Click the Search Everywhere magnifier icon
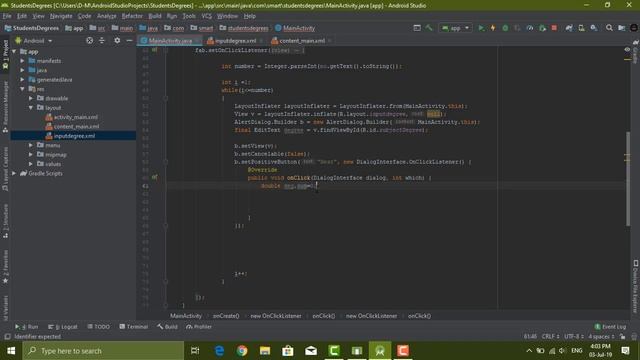640x360 pixels. 609,28
